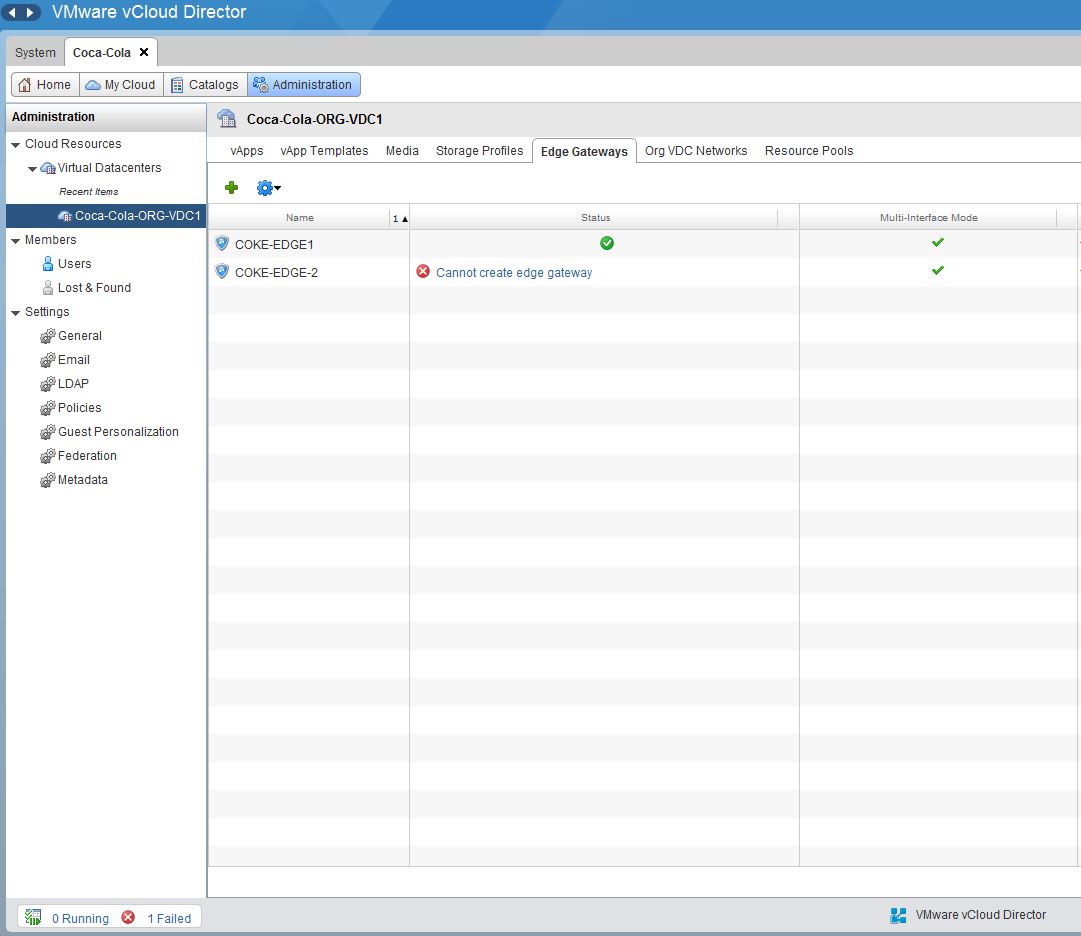Click the Email gear icon
Screen dimensions: 1081x936
point(48,360)
